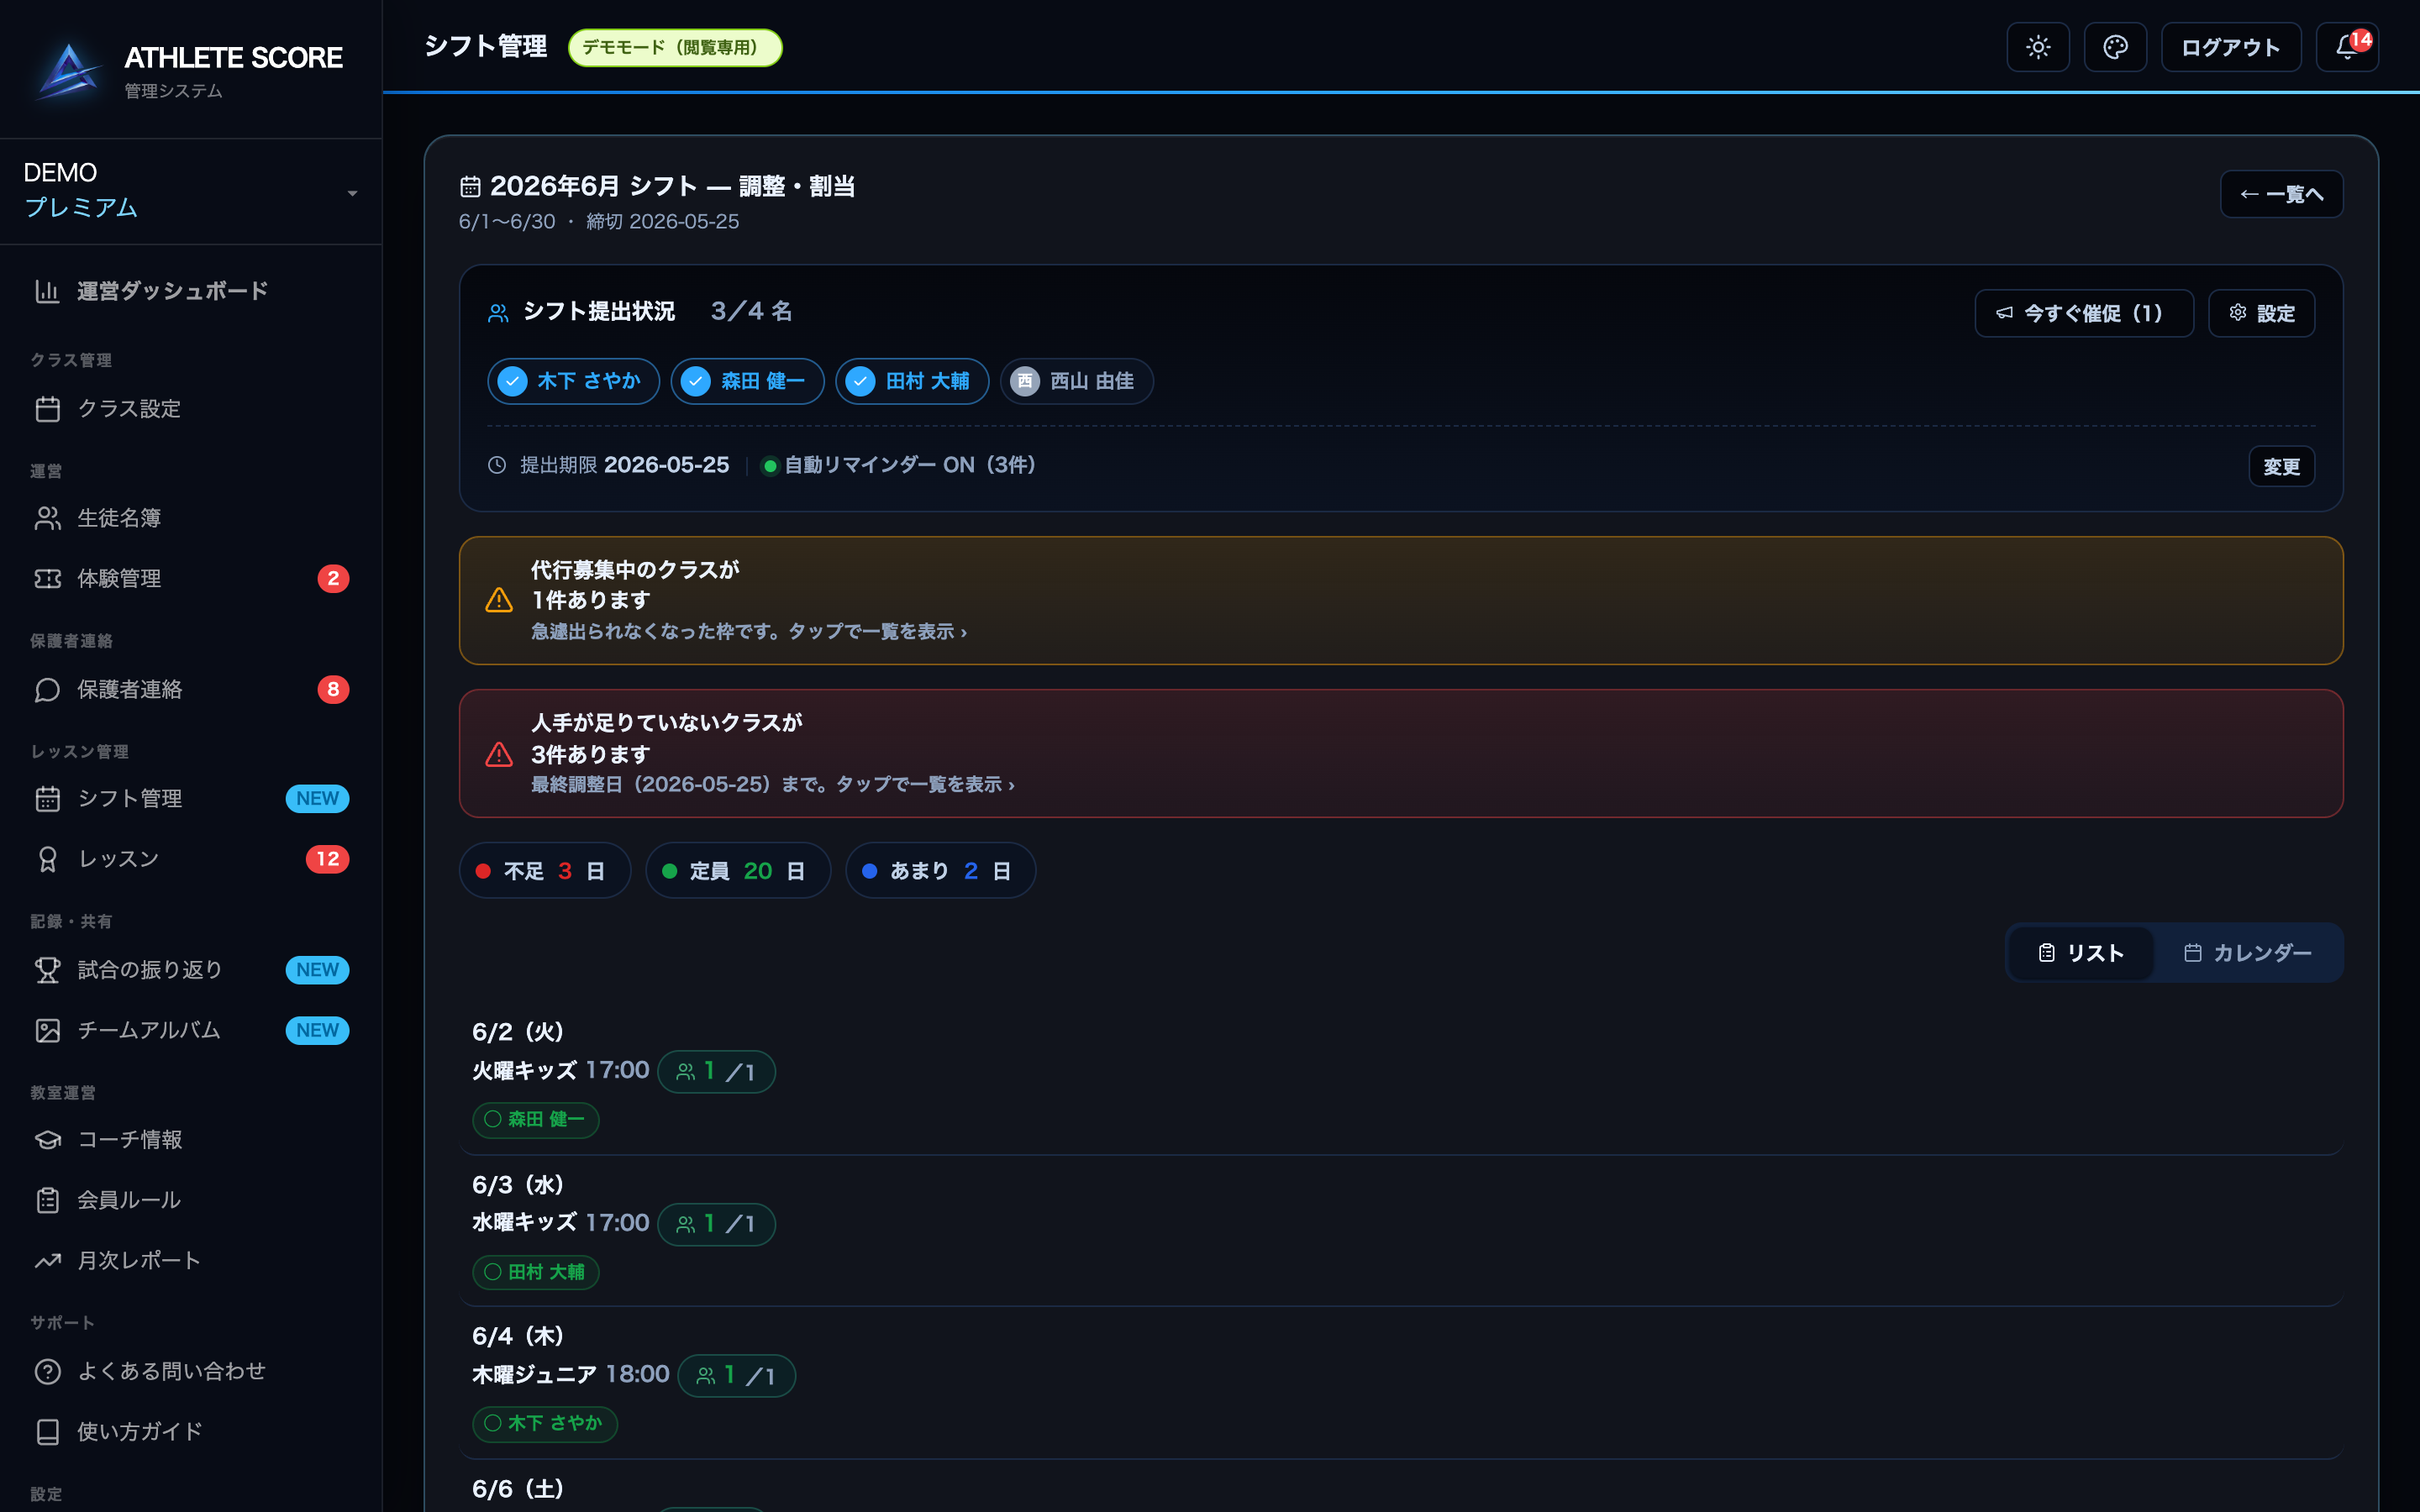Image resolution: width=2420 pixels, height=1512 pixels.
Task: Switch to リスト view tab
Action: point(2081,953)
